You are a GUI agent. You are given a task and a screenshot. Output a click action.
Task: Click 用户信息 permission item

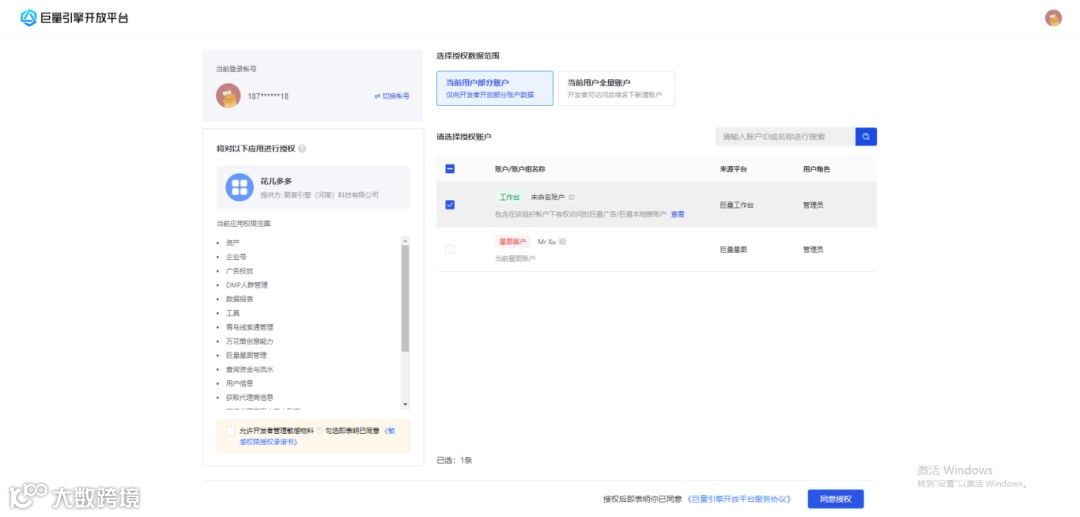[240, 383]
